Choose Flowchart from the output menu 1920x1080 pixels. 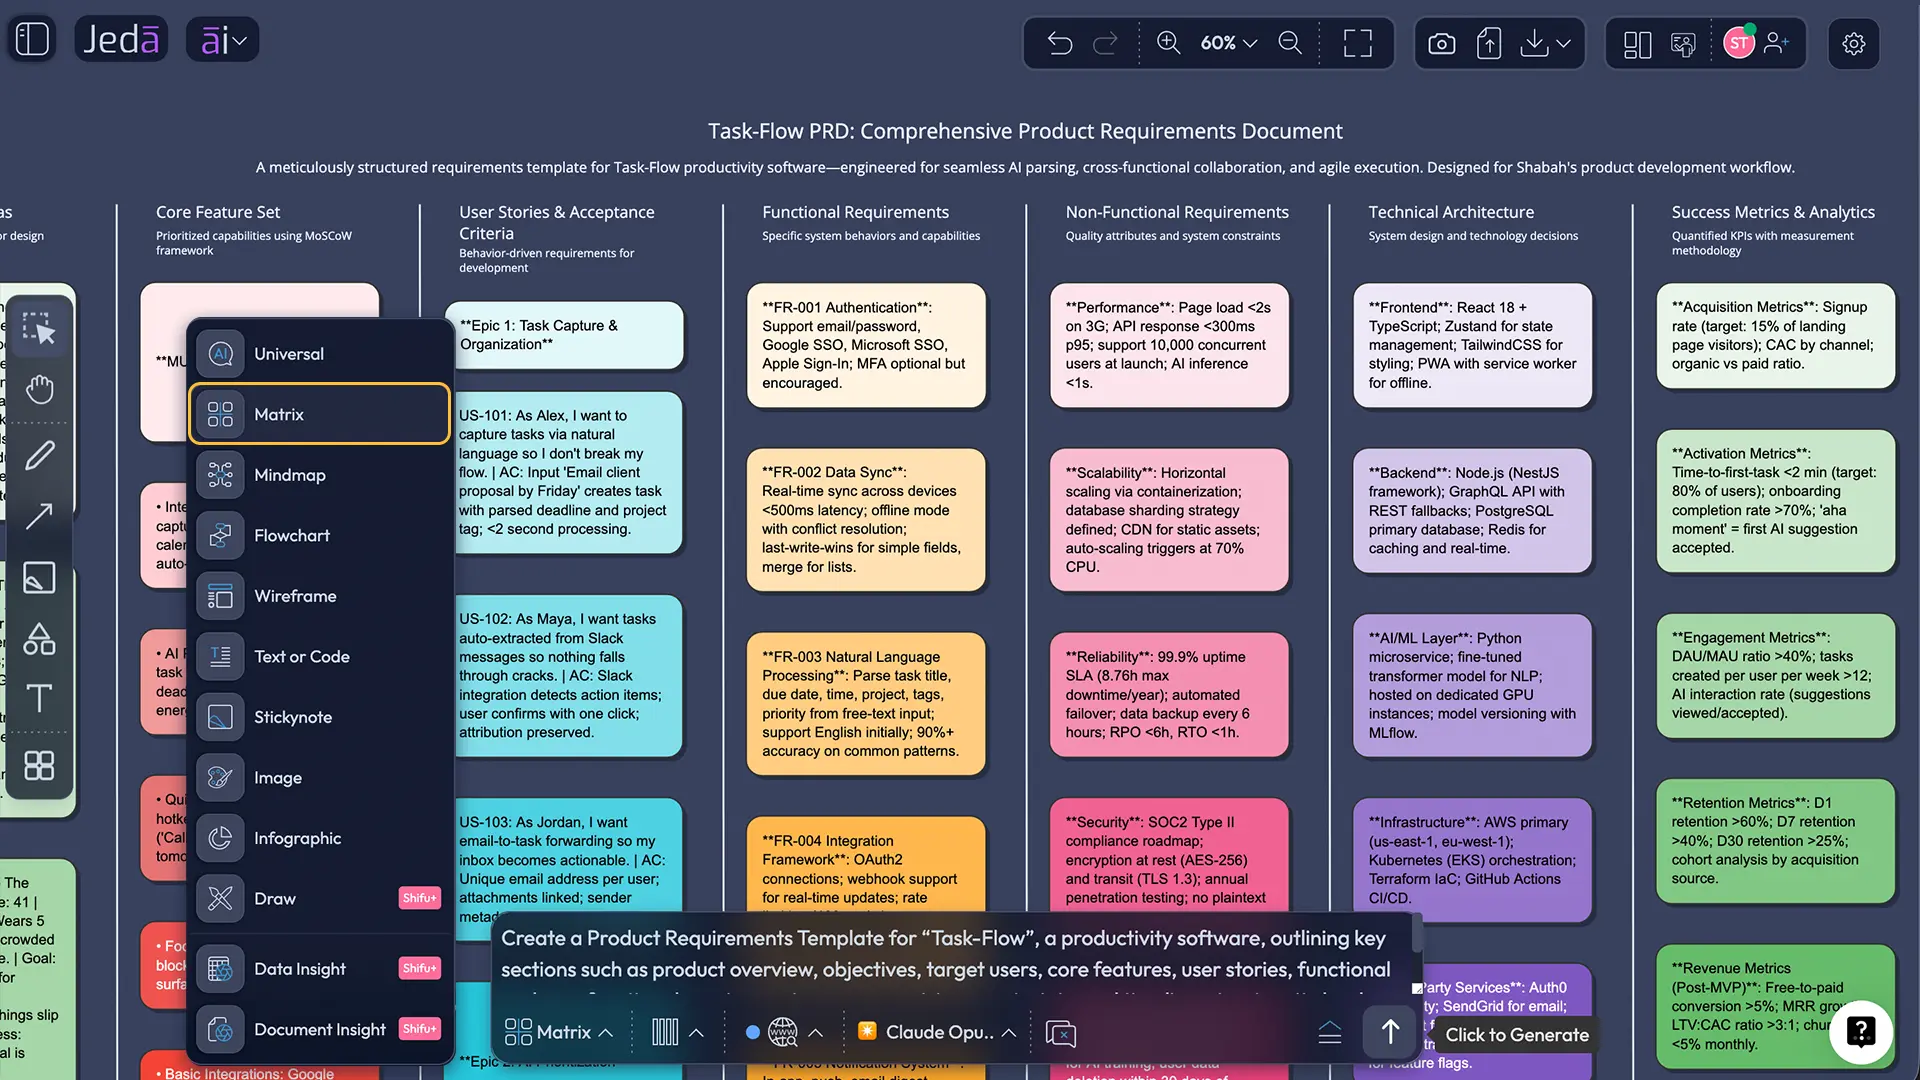(x=320, y=536)
